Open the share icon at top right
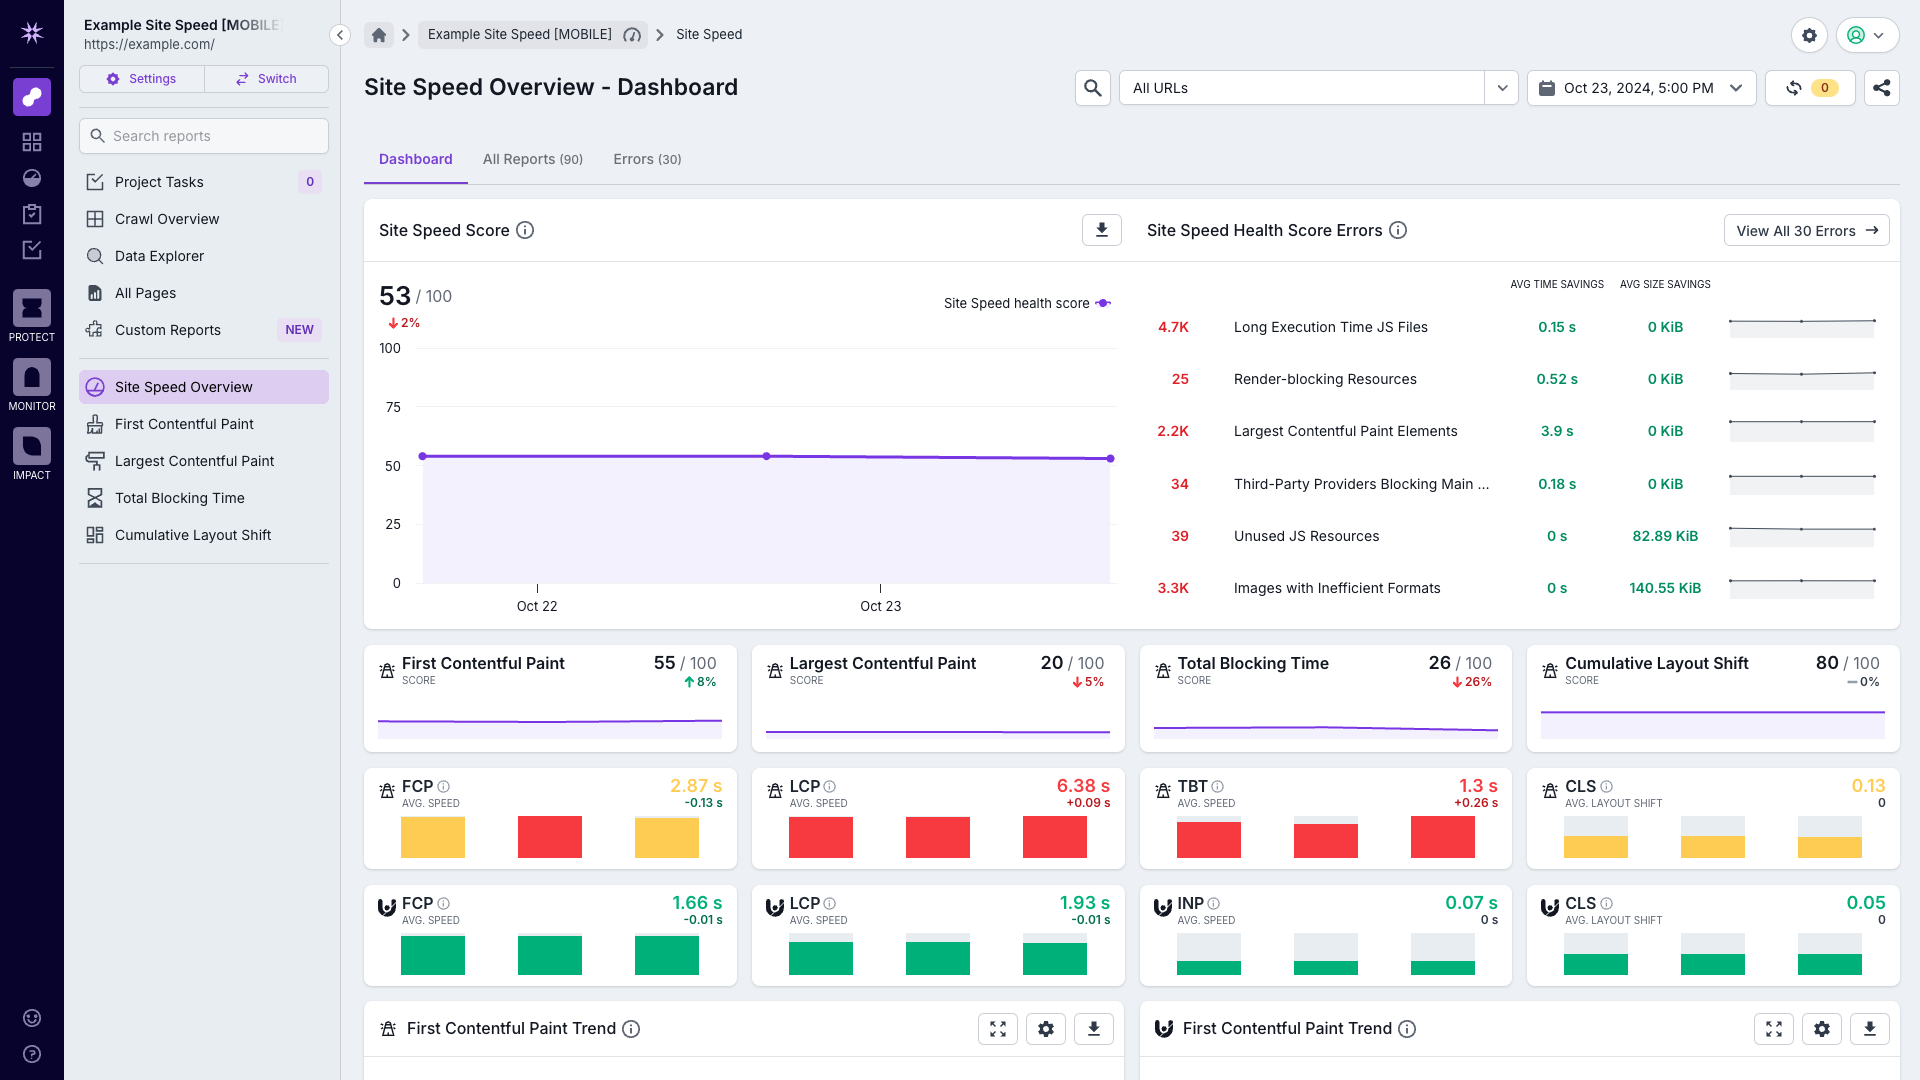The image size is (1920, 1080). click(1881, 88)
